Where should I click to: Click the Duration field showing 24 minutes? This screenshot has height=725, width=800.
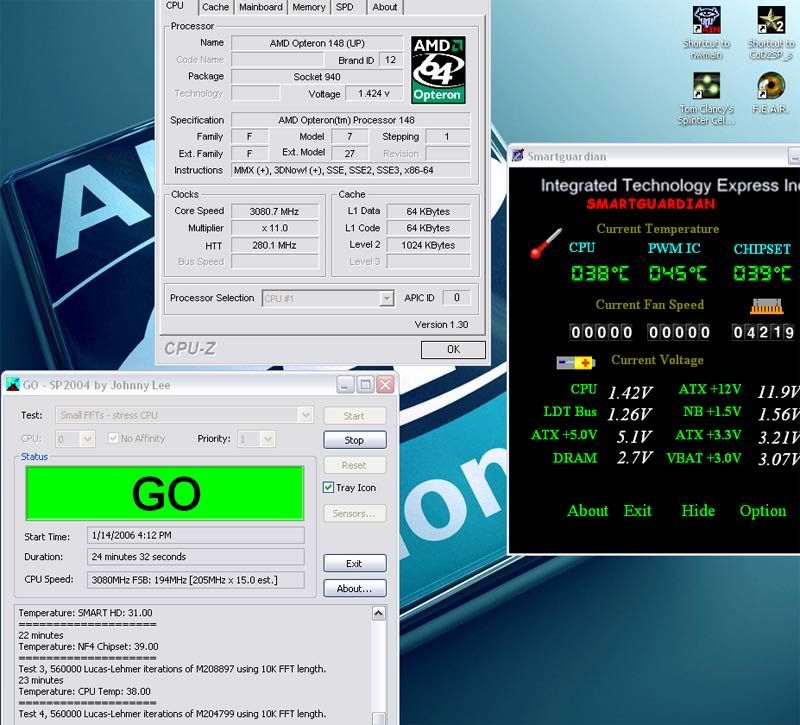pos(196,557)
